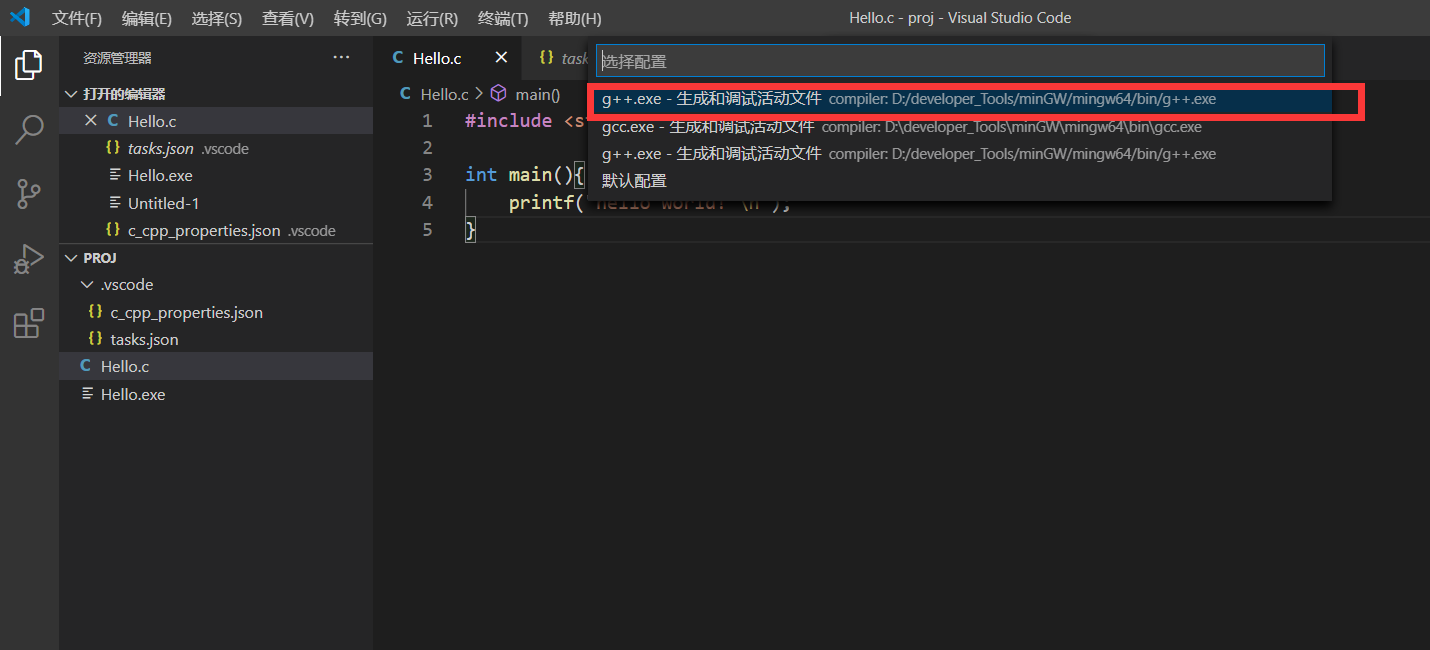Choose 默认配置 option
Screen dimensions: 1430x650
959,181
